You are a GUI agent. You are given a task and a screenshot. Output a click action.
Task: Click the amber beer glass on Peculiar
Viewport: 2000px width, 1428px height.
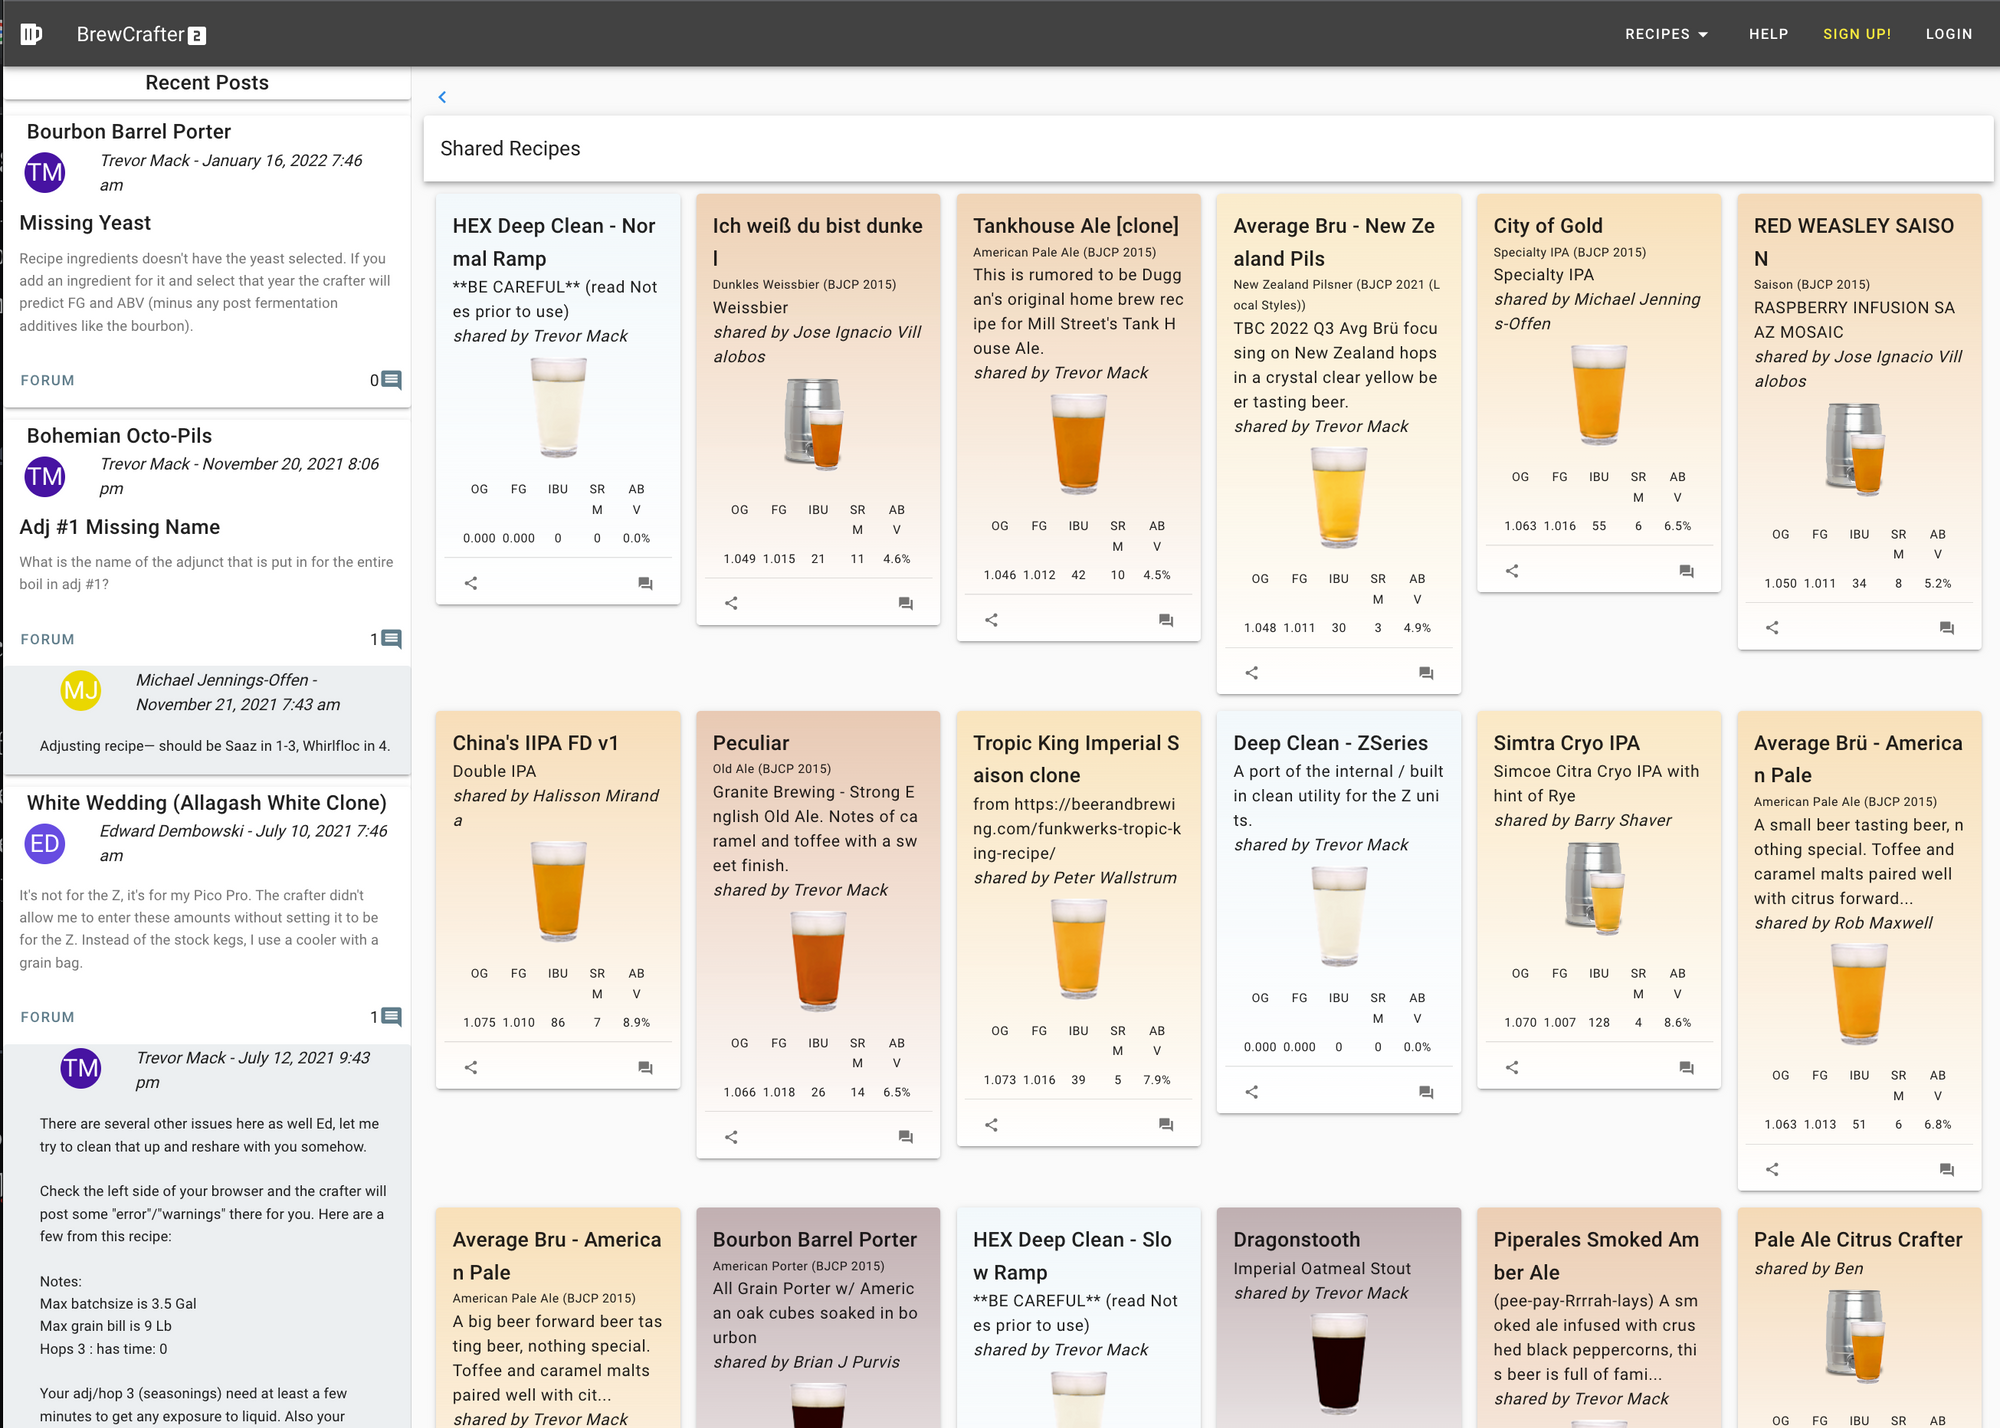pos(818,960)
